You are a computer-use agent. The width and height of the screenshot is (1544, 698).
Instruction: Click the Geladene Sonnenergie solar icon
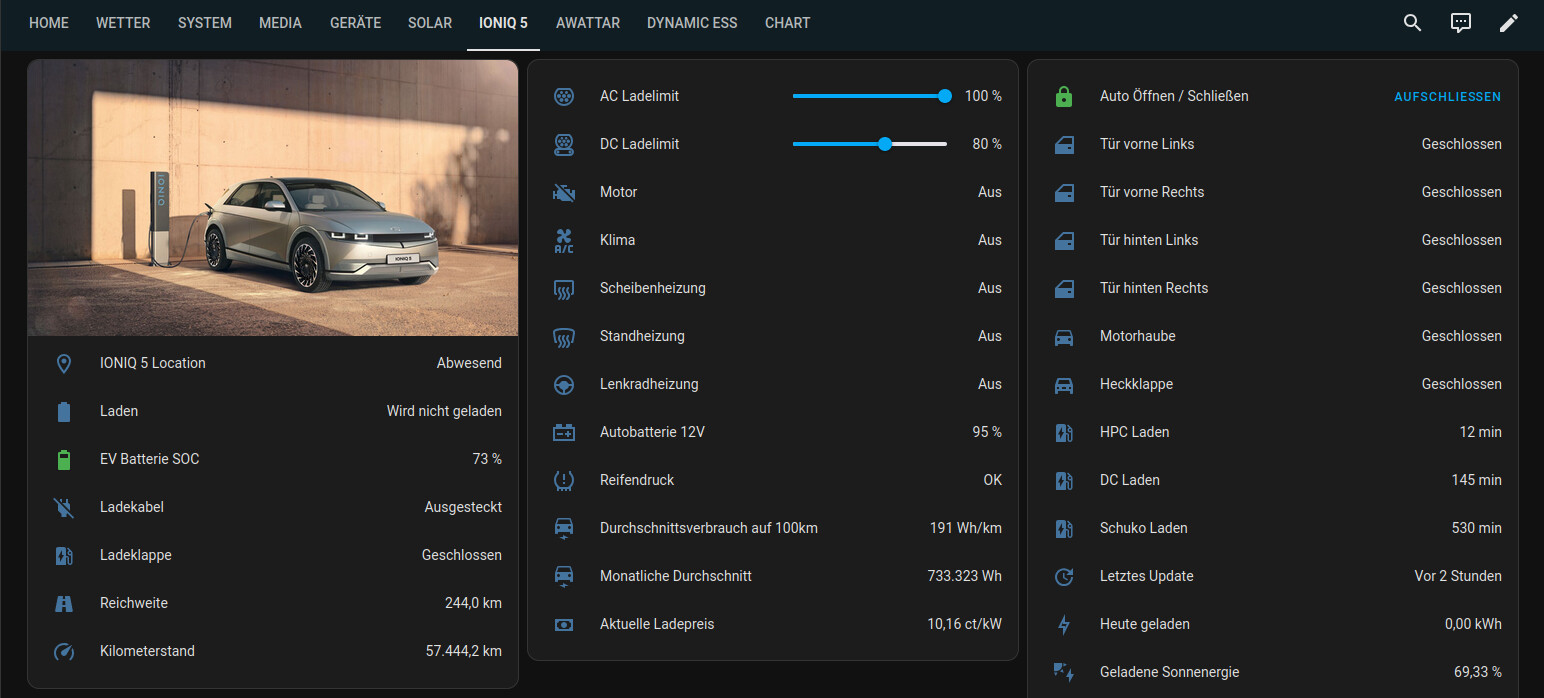(x=1064, y=673)
